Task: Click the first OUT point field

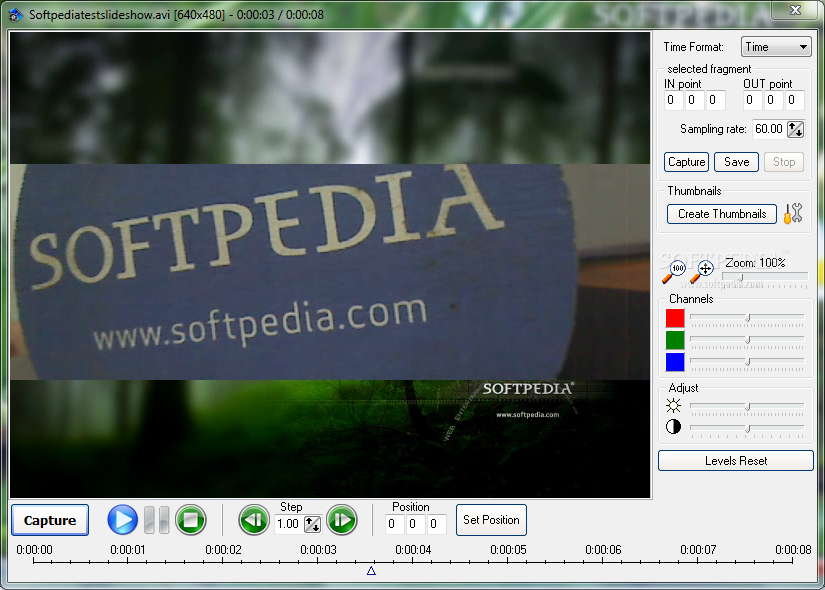Action: point(752,100)
